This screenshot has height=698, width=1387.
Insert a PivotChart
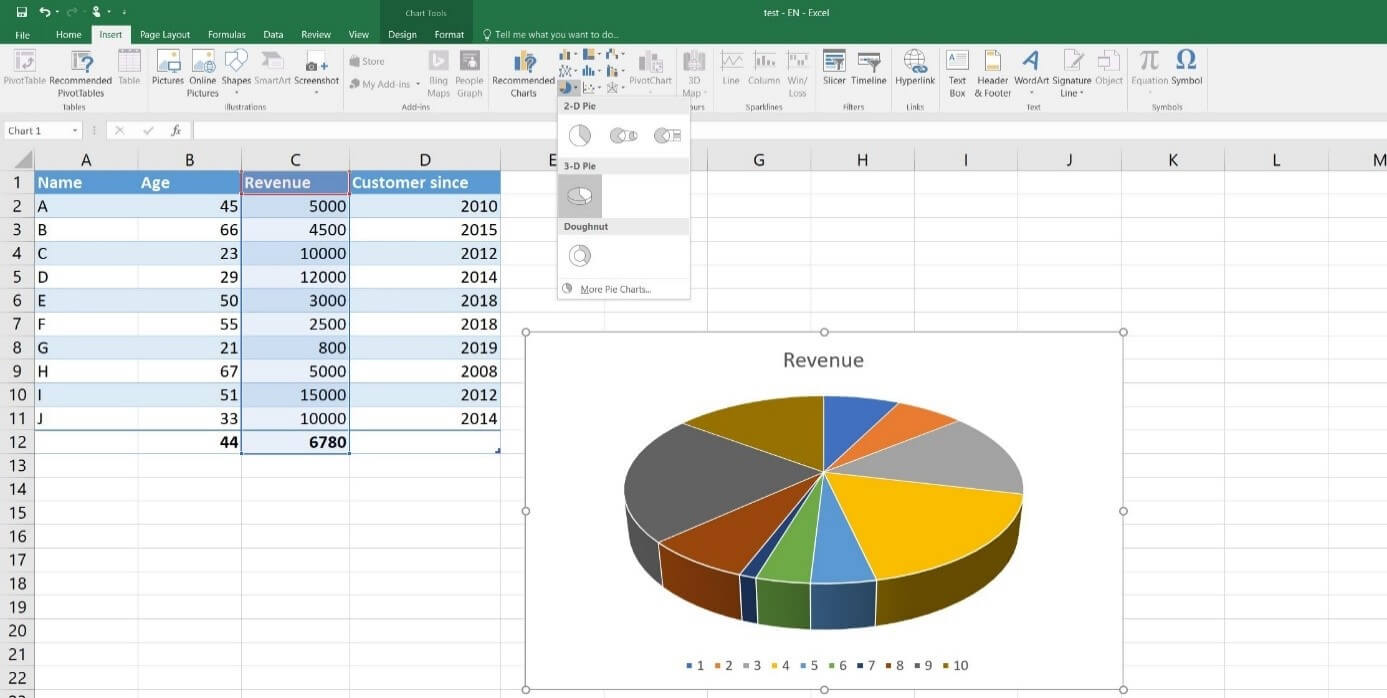(x=650, y=70)
